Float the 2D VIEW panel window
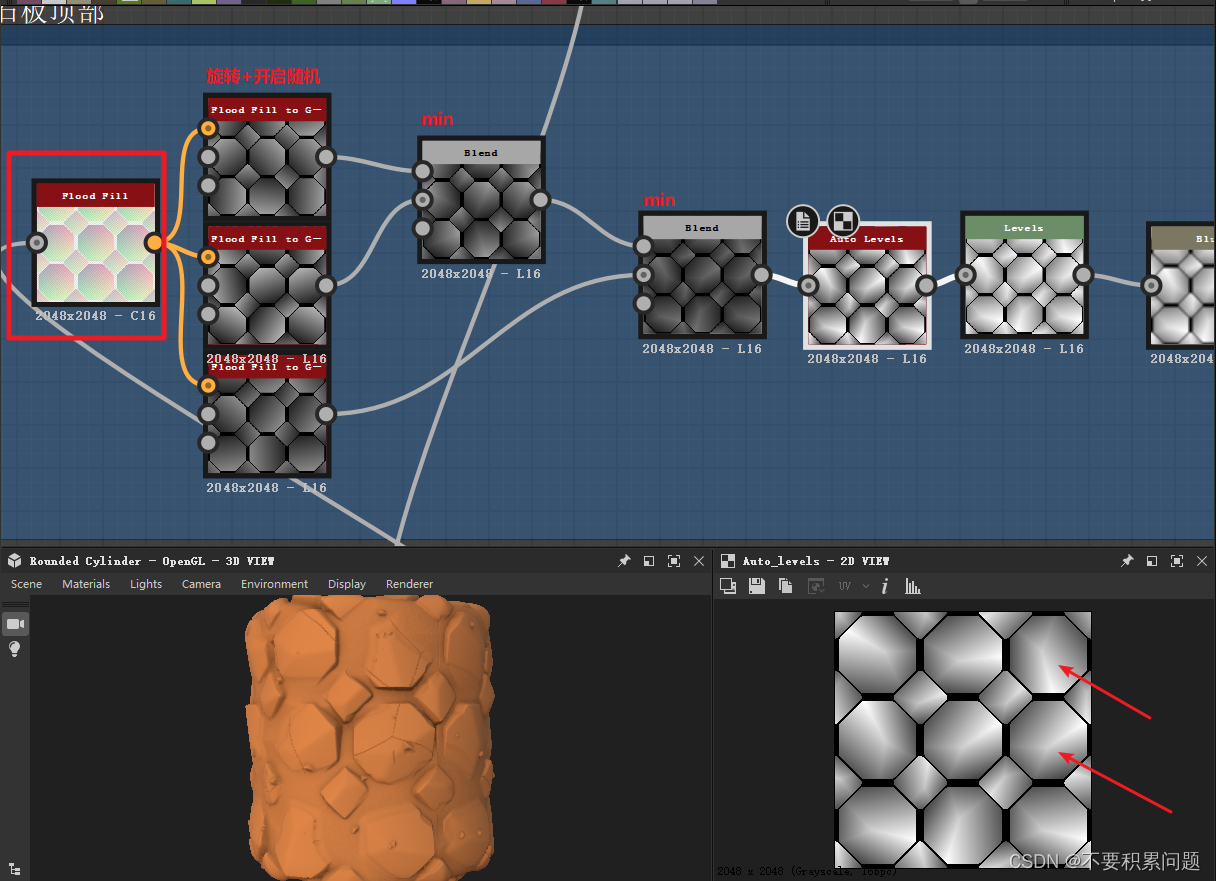This screenshot has width=1216, height=881. 1152,561
